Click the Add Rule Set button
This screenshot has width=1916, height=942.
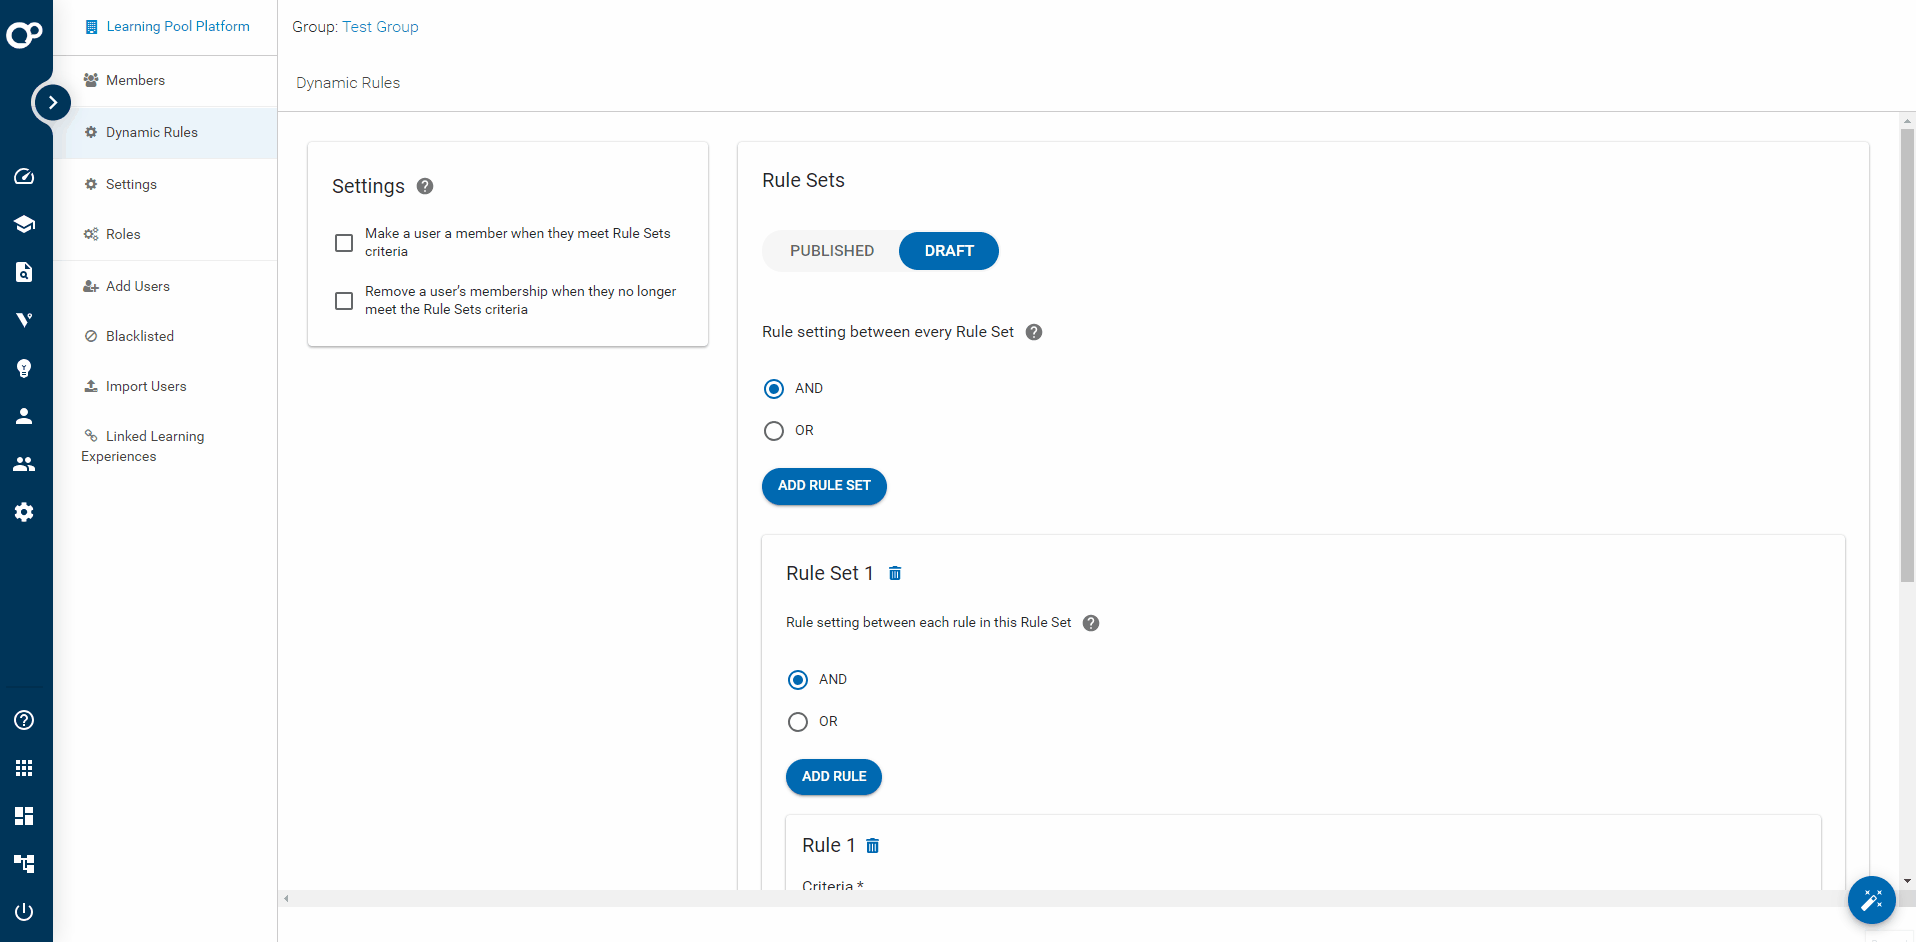click(824, 486)
